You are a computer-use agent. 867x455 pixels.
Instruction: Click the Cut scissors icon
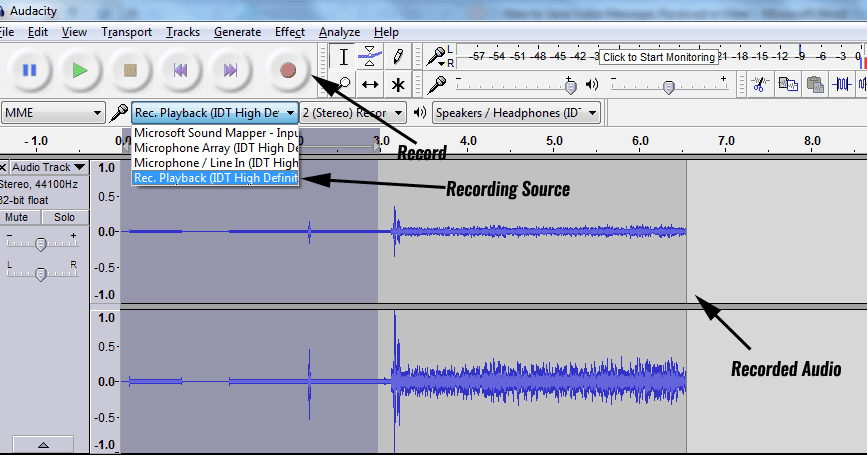pyautogui.click(x=760, y=85)
